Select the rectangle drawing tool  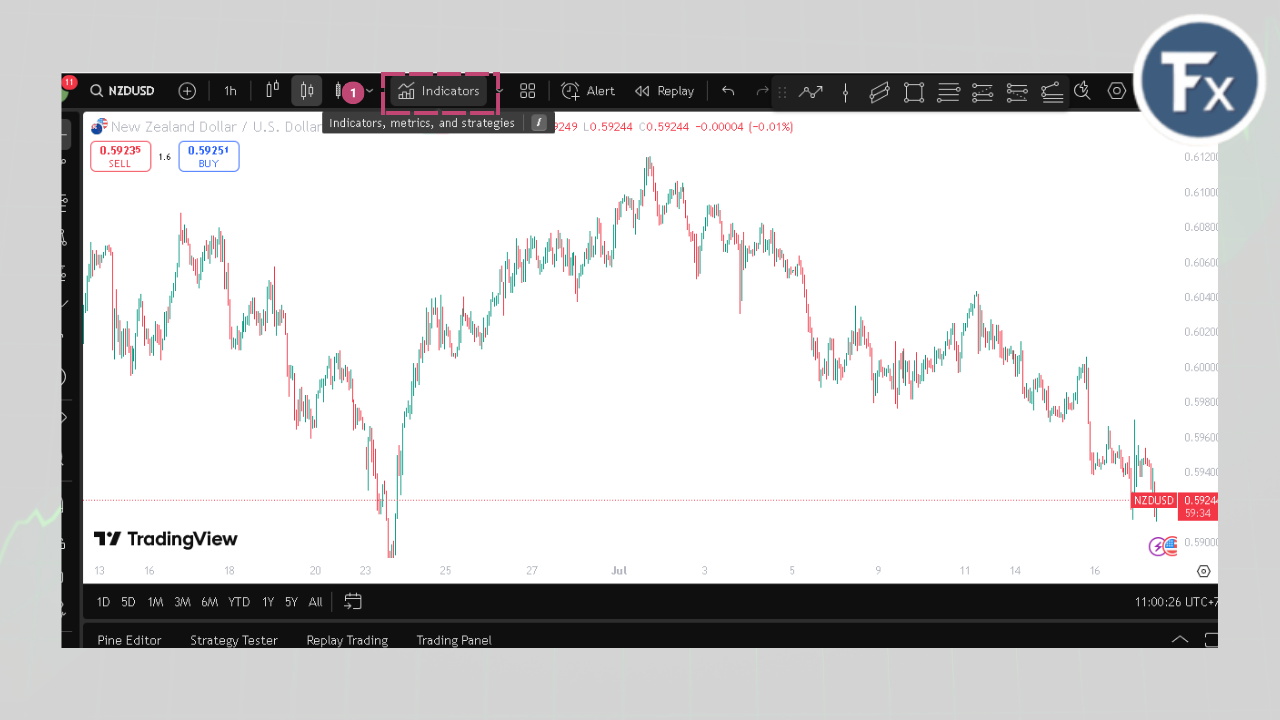pos(913,92)
